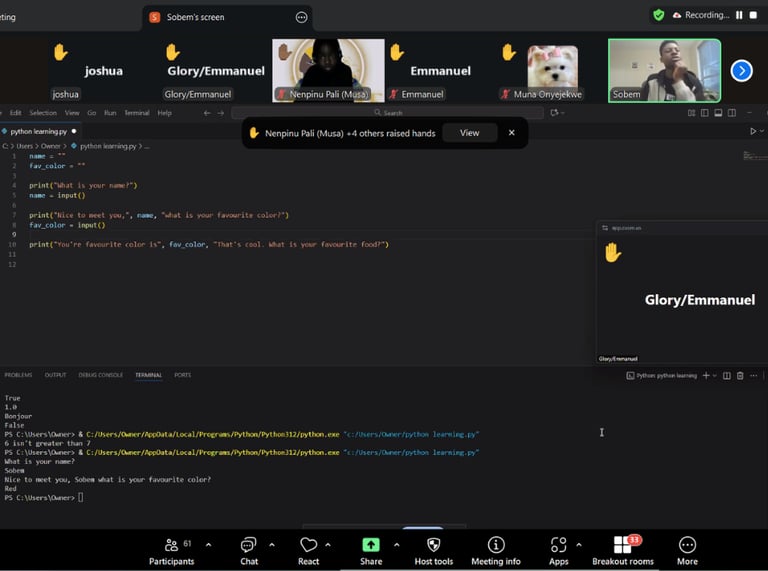Open Breakout rooms
The height and width of the screenshot is (571, 768).
click(623, 551)
